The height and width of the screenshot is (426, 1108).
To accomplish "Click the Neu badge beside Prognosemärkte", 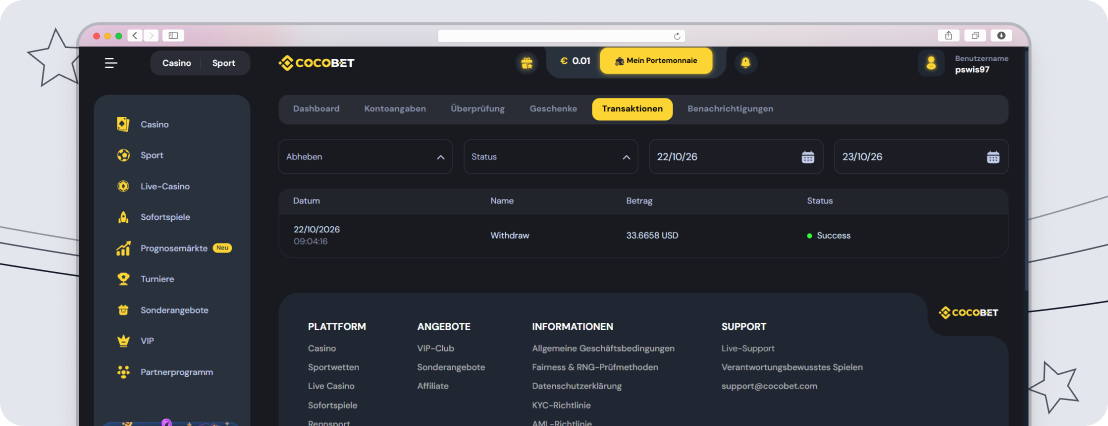I will point(223,249).
